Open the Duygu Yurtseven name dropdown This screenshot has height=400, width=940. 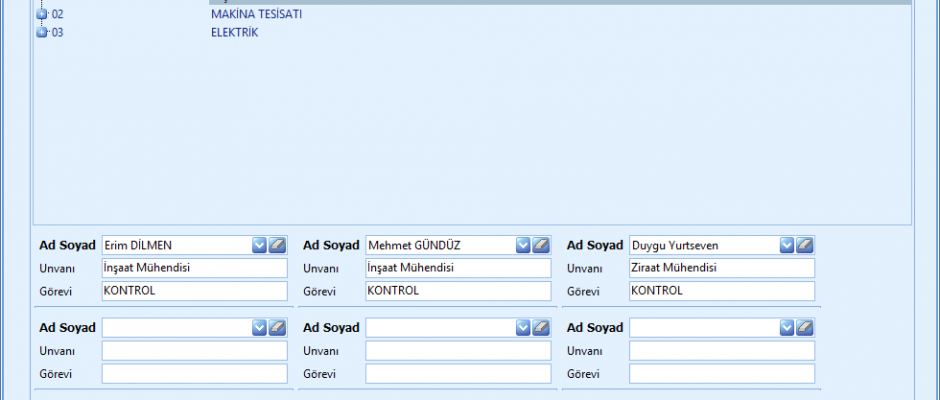787,245
